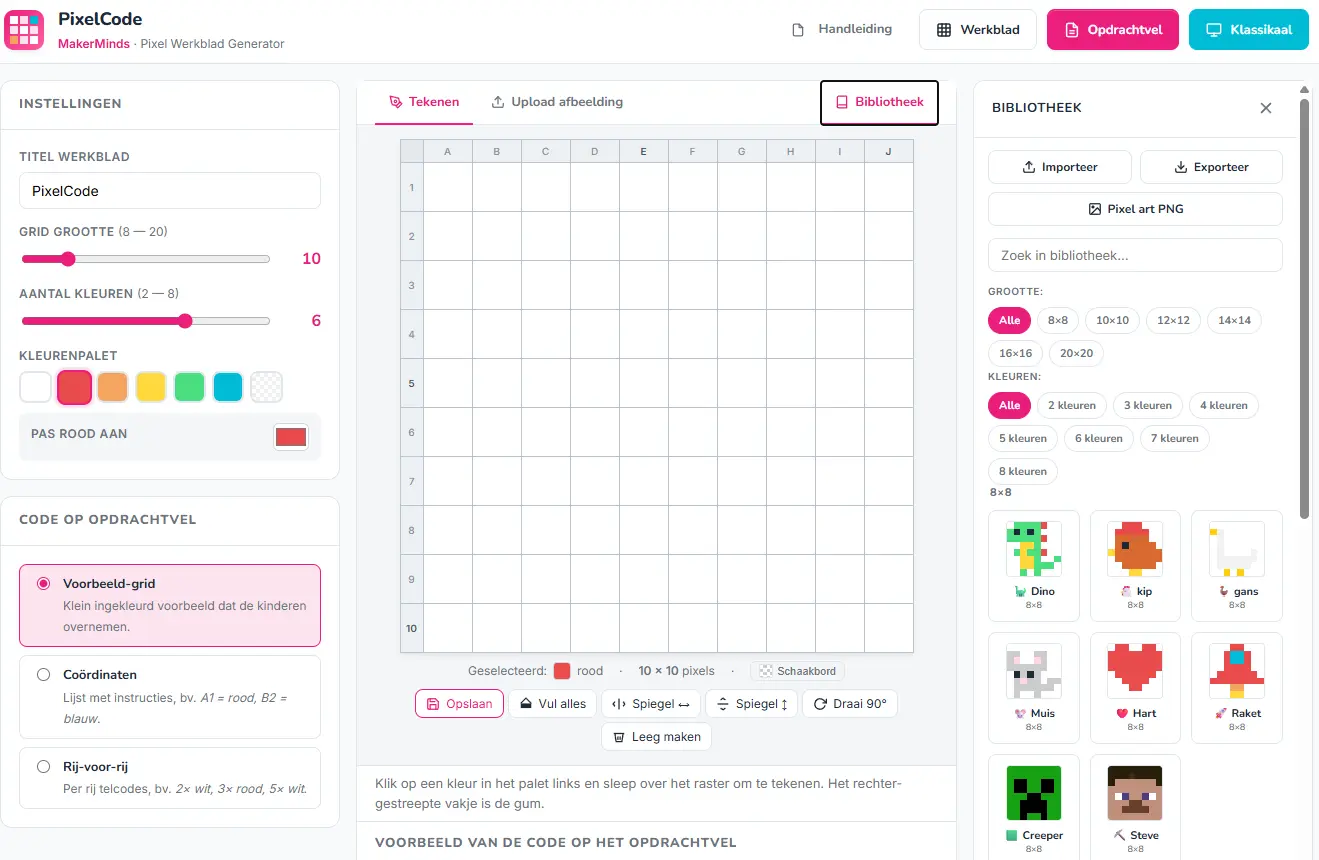
Task: Filter library by 16×16 size
Action: tap(1015, 353)
